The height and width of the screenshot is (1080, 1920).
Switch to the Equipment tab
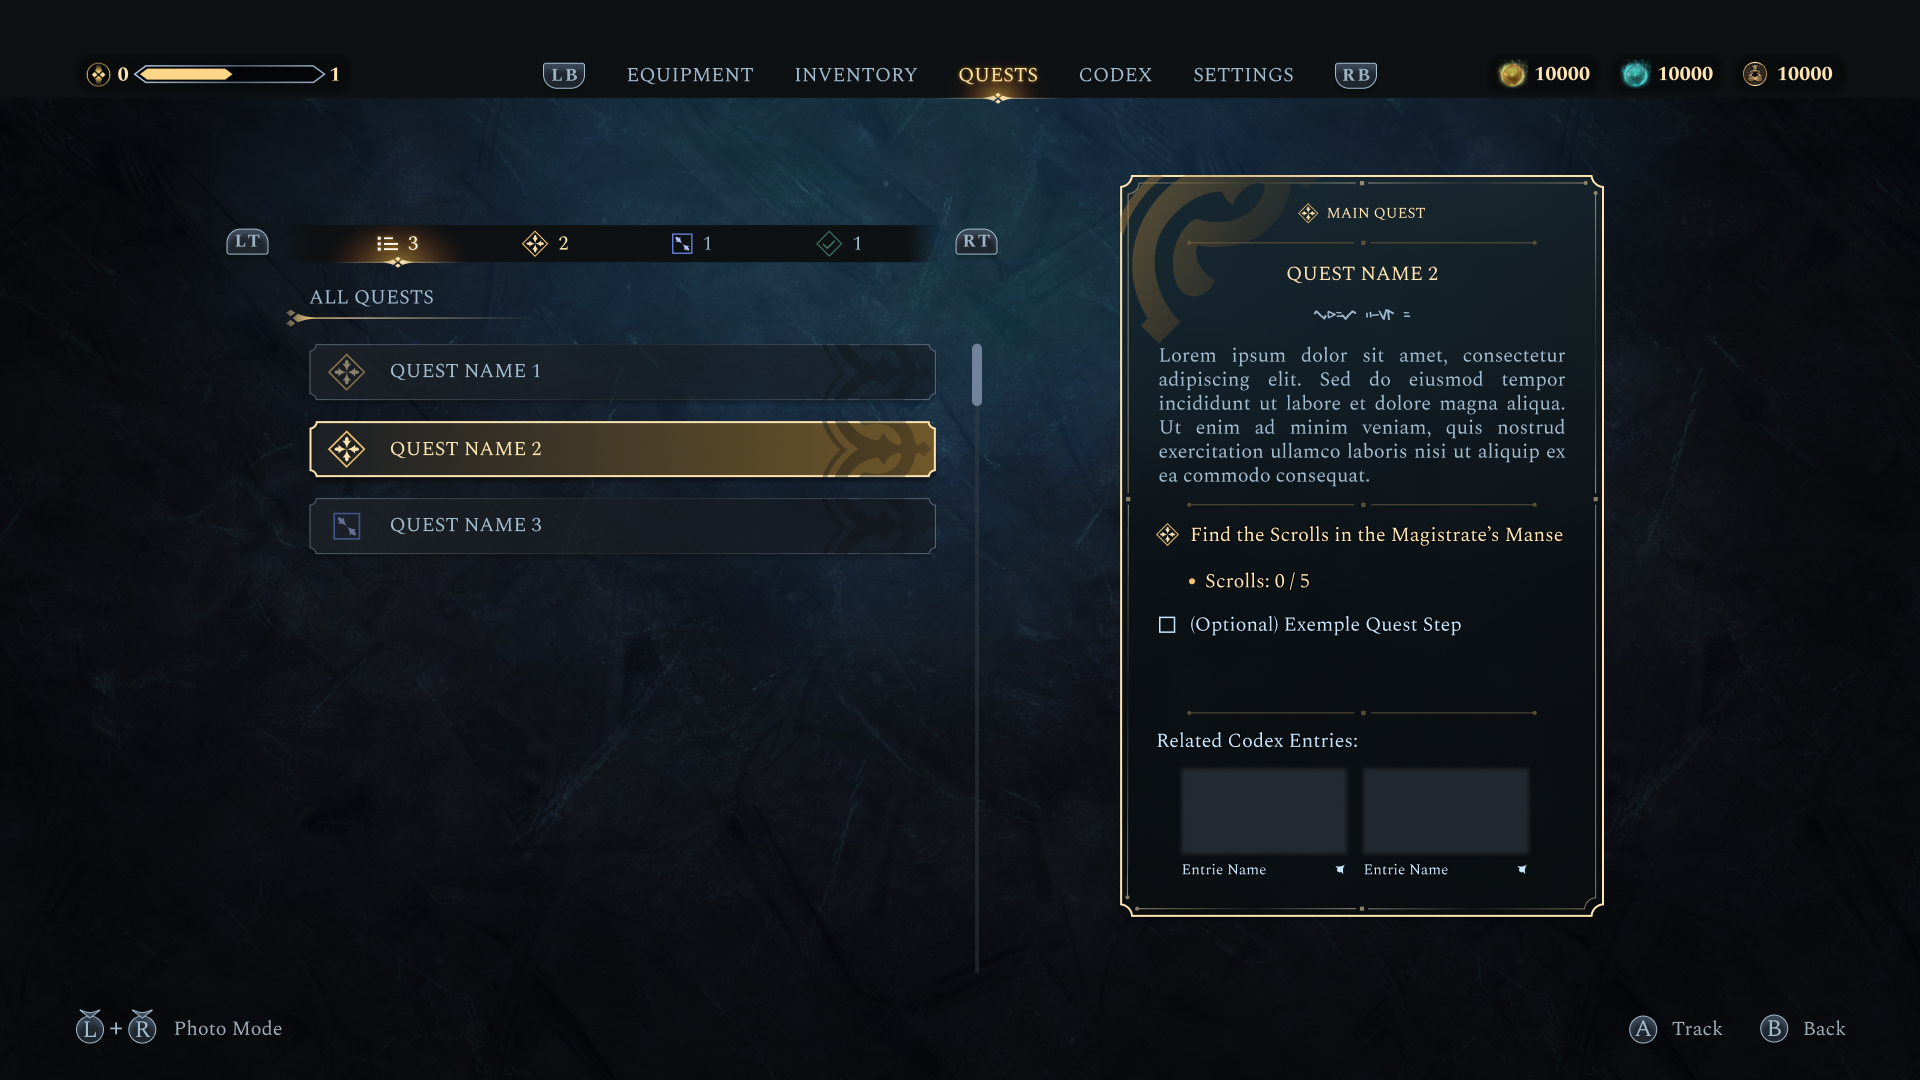690,75
